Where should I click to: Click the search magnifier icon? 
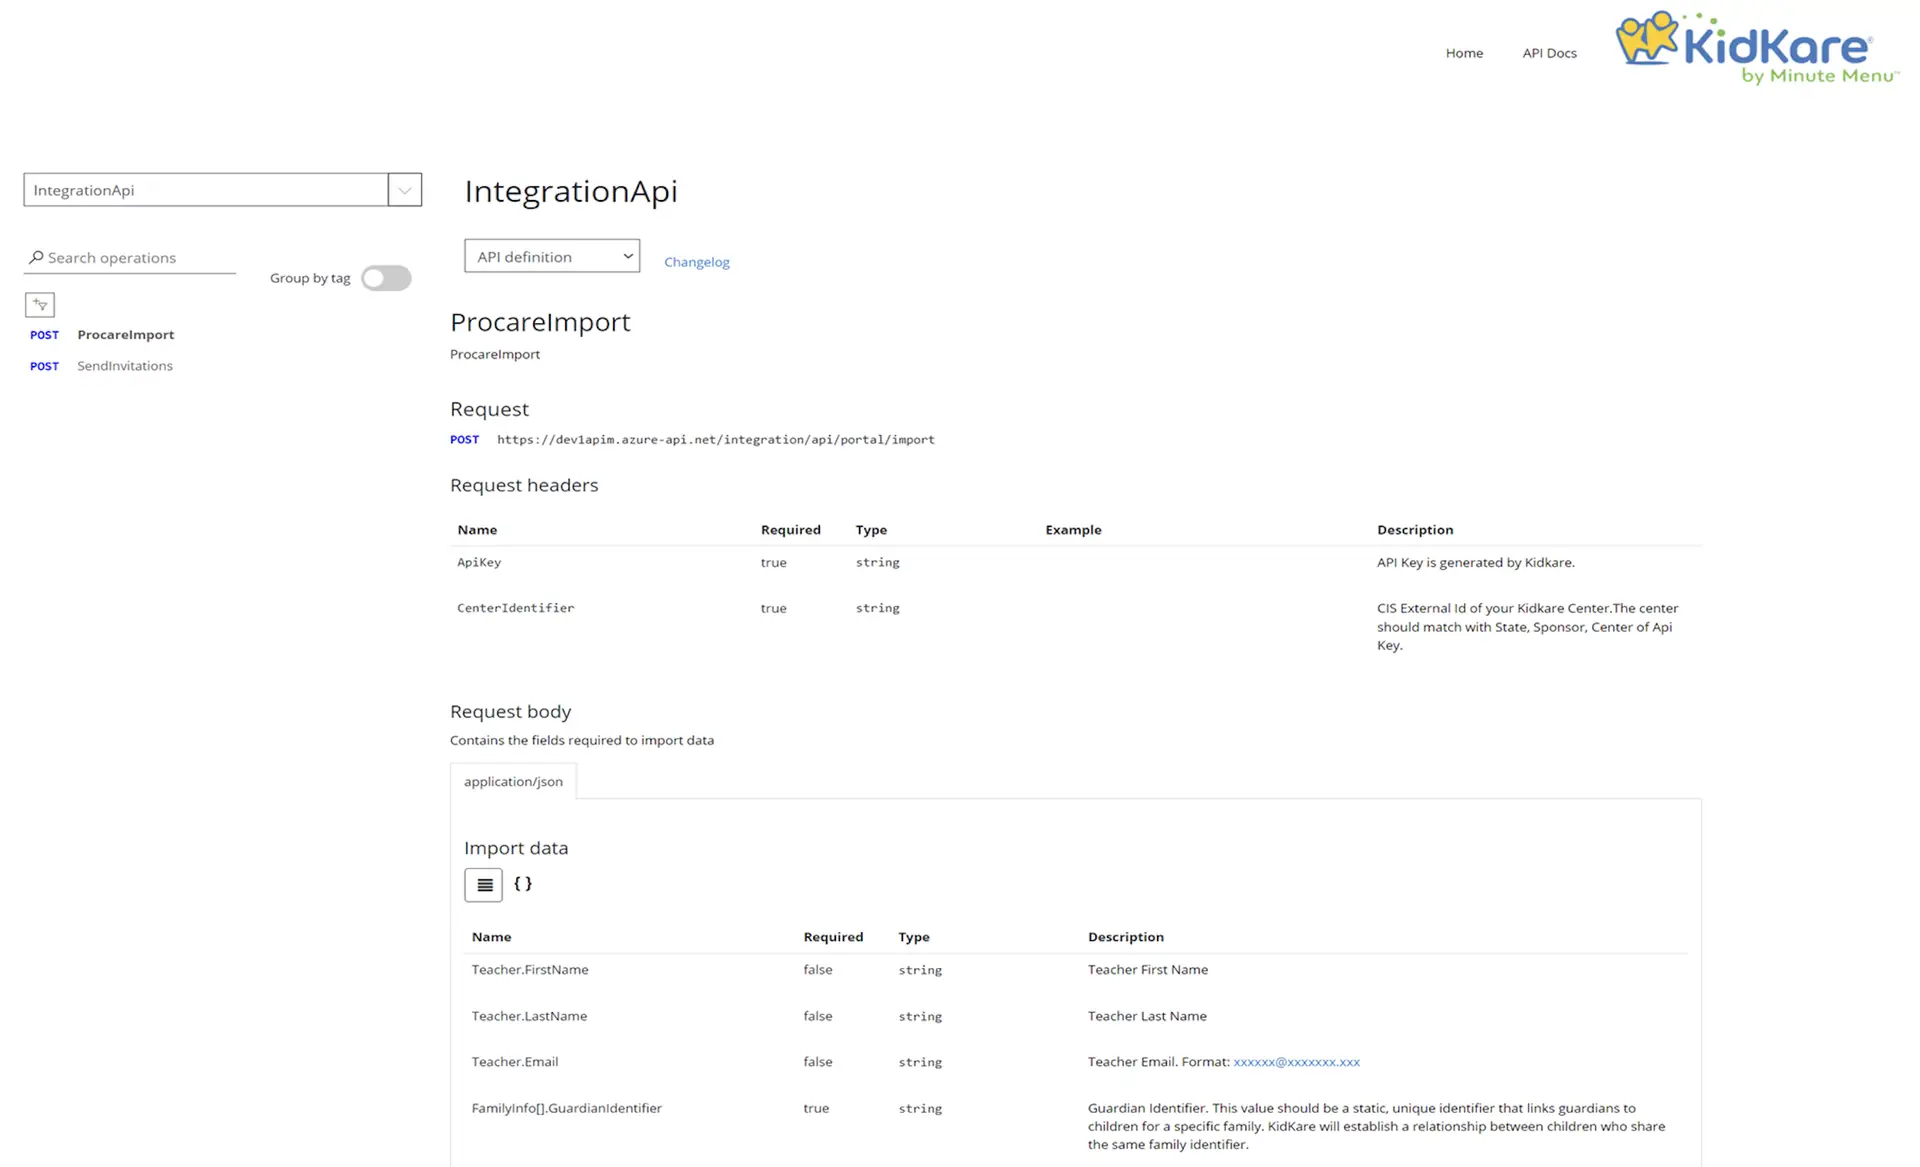click(36, 257)
